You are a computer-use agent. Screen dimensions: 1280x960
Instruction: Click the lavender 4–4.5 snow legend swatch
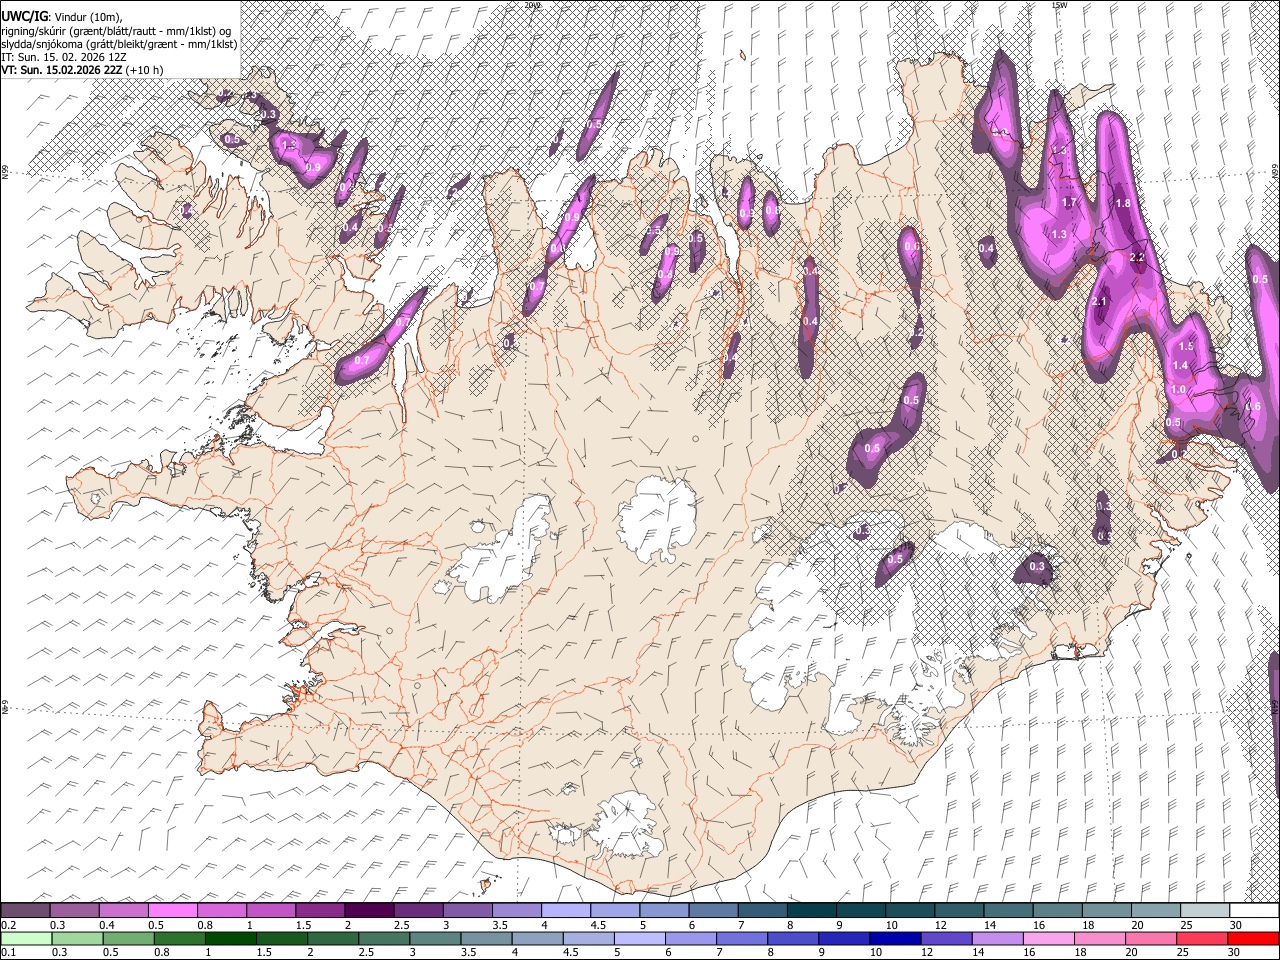pyautogui.click(x=565, y=912)
